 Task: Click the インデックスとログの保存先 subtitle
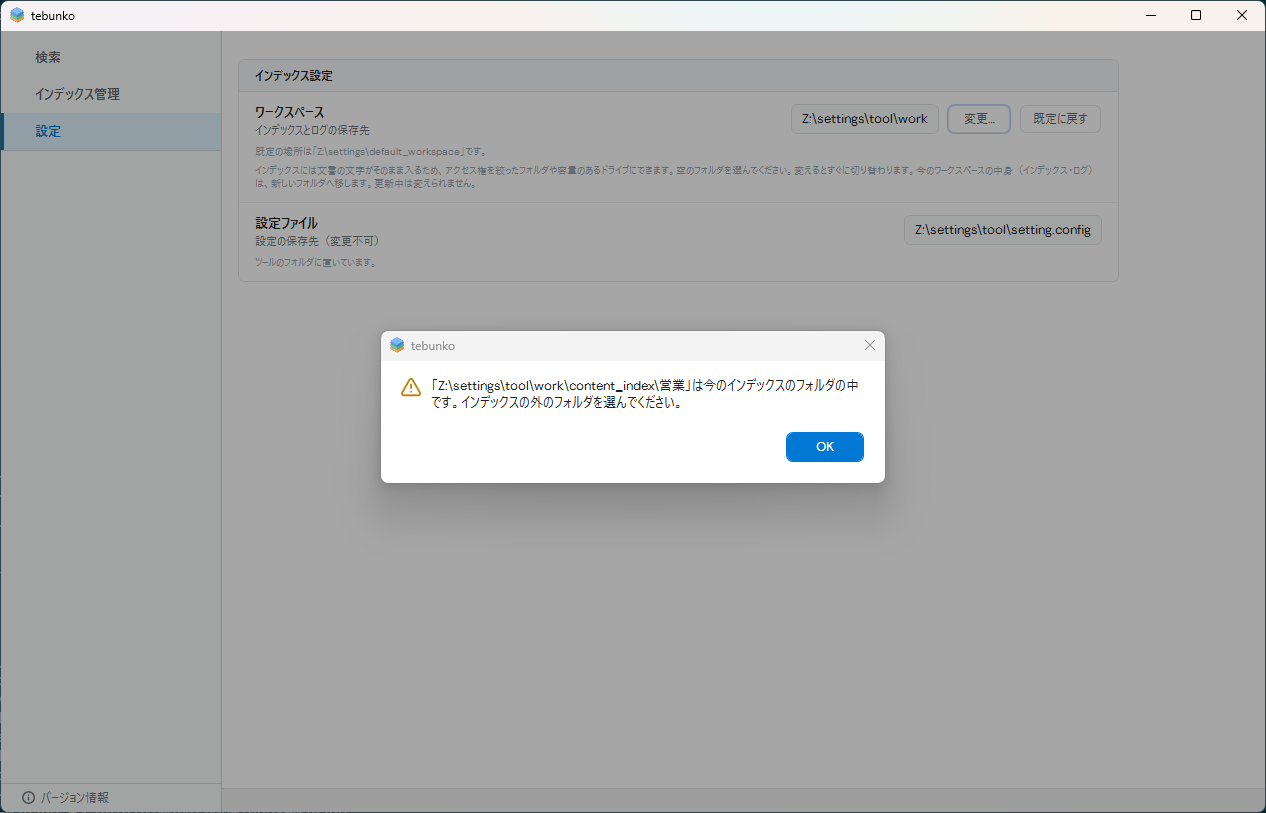coord(312,130)
